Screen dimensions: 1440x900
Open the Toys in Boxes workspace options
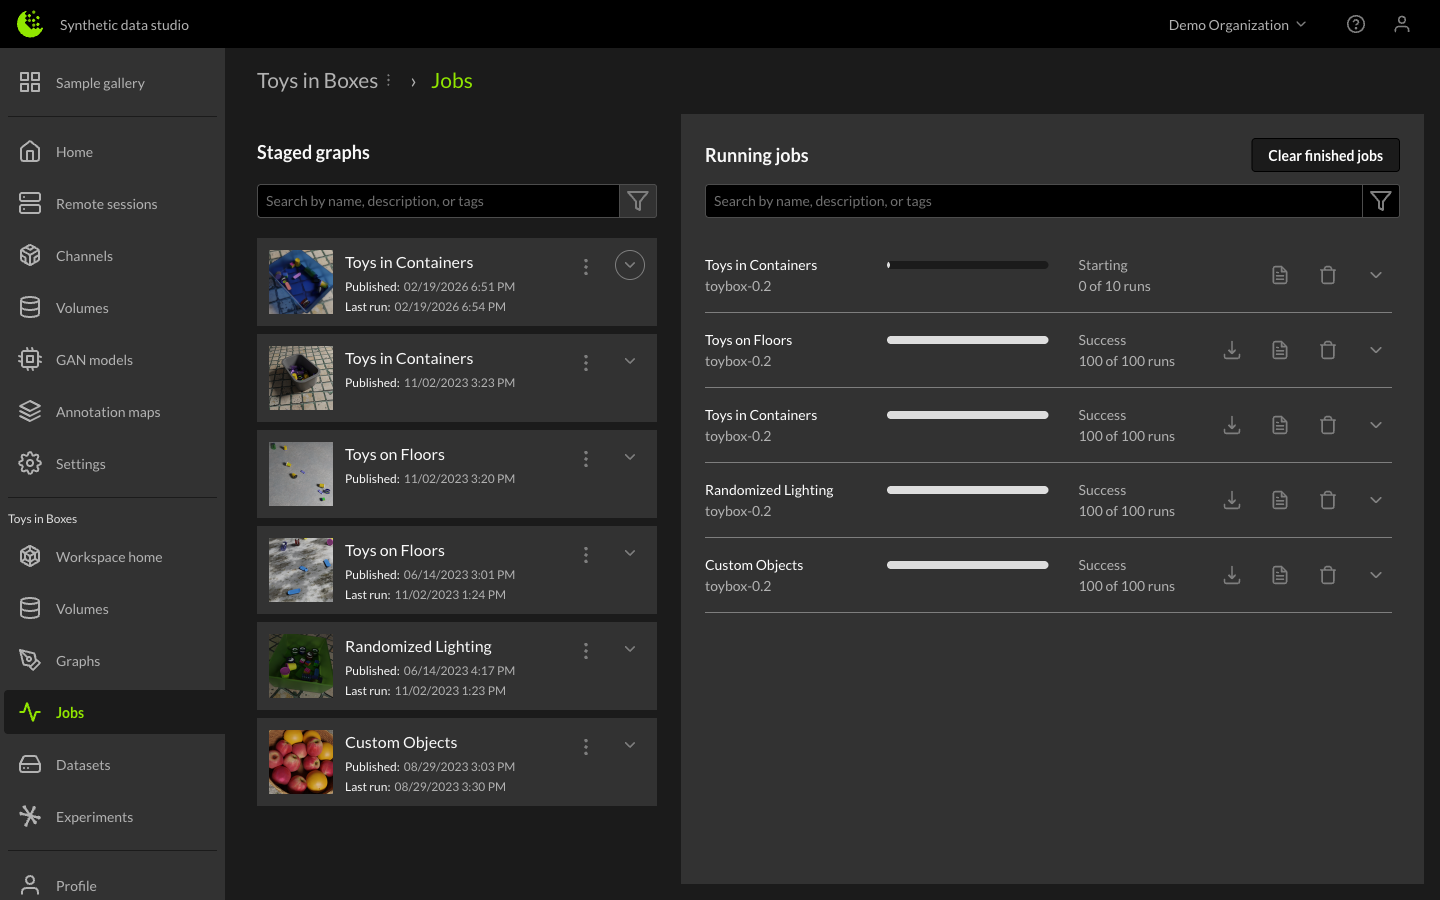pos(389,81)
